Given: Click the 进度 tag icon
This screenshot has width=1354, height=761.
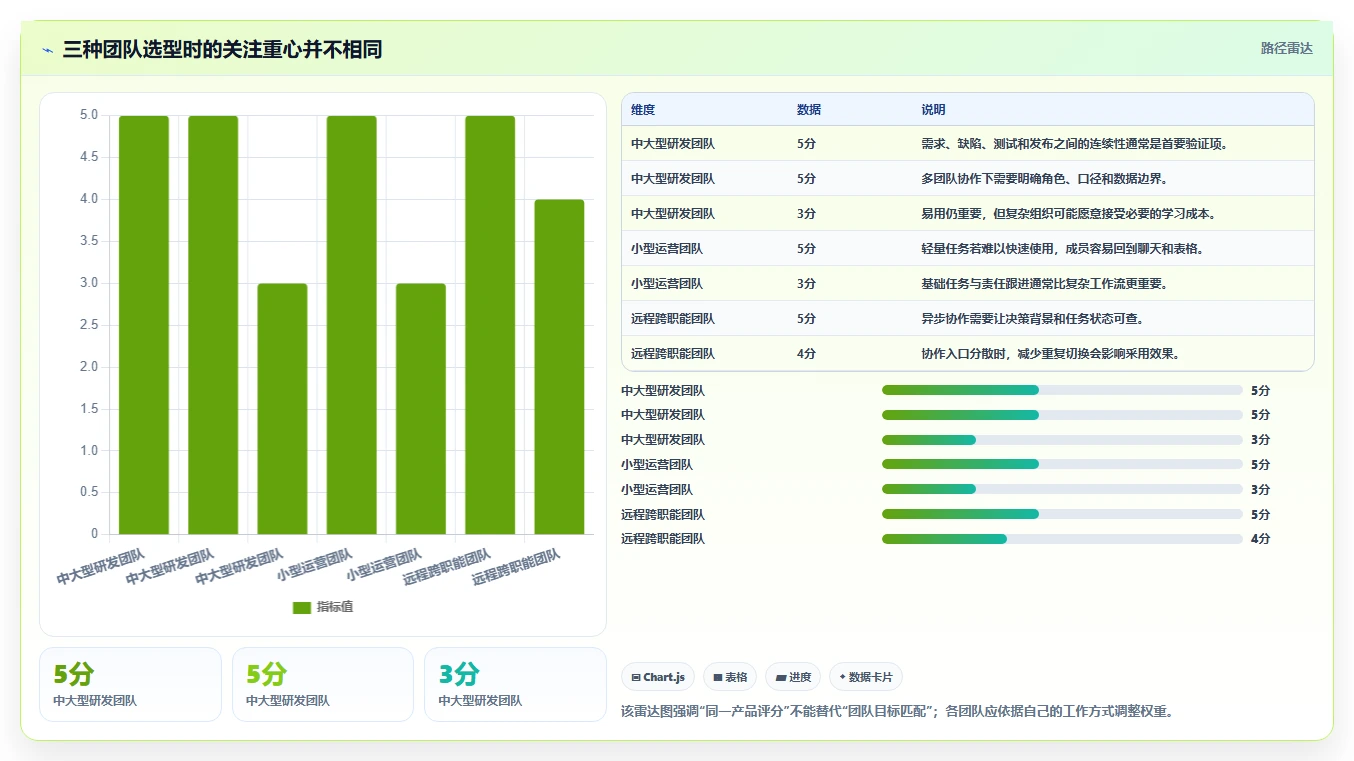Looking at the screenshot, I should point(781,677).
